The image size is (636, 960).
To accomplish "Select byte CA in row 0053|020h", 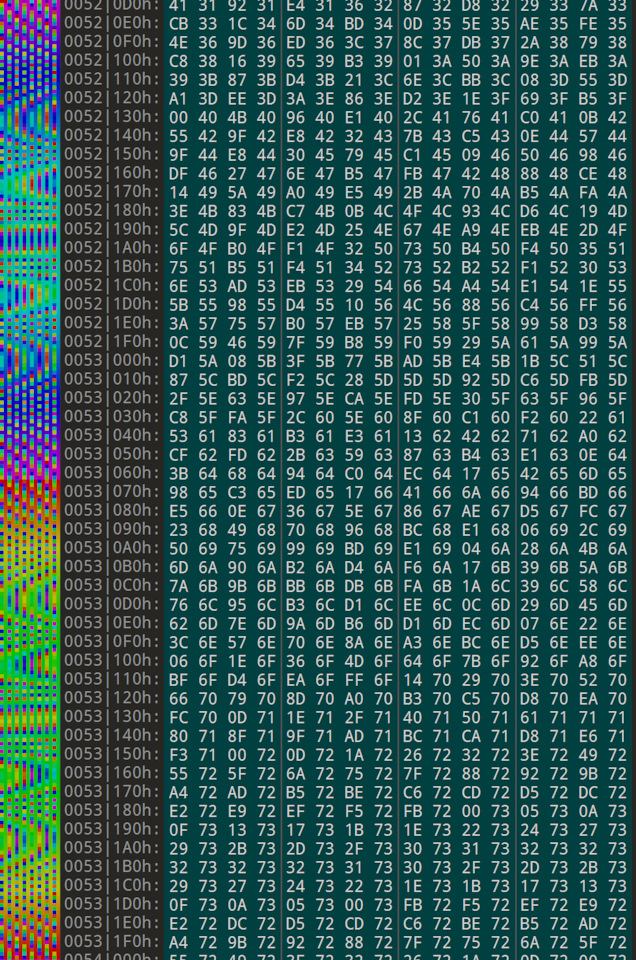I will coord(354,399).
